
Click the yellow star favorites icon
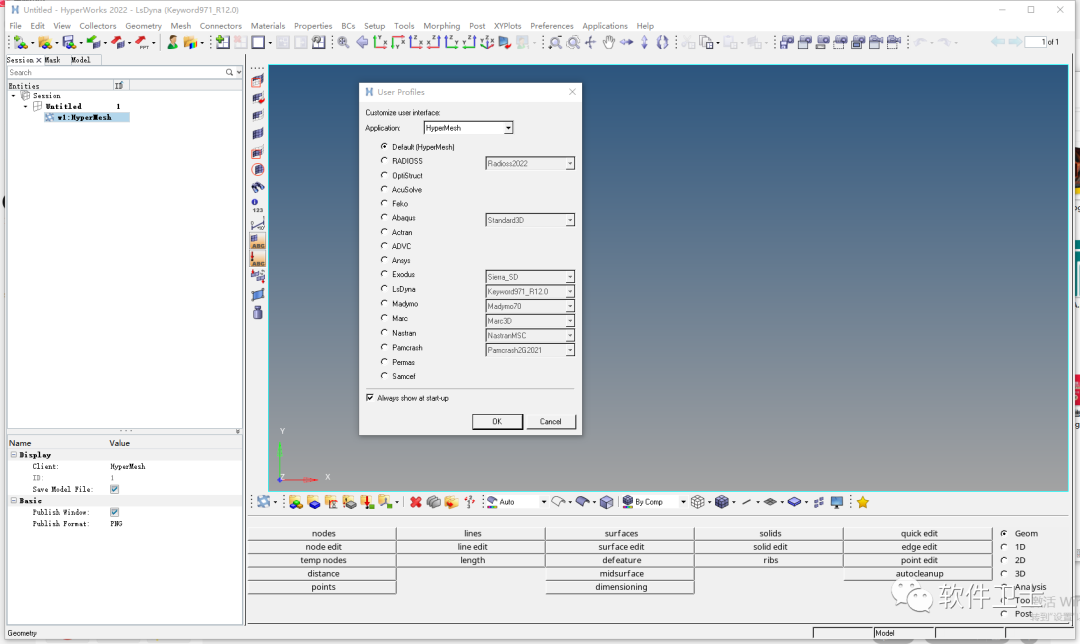pyautogui.click(x=862, y=502)
